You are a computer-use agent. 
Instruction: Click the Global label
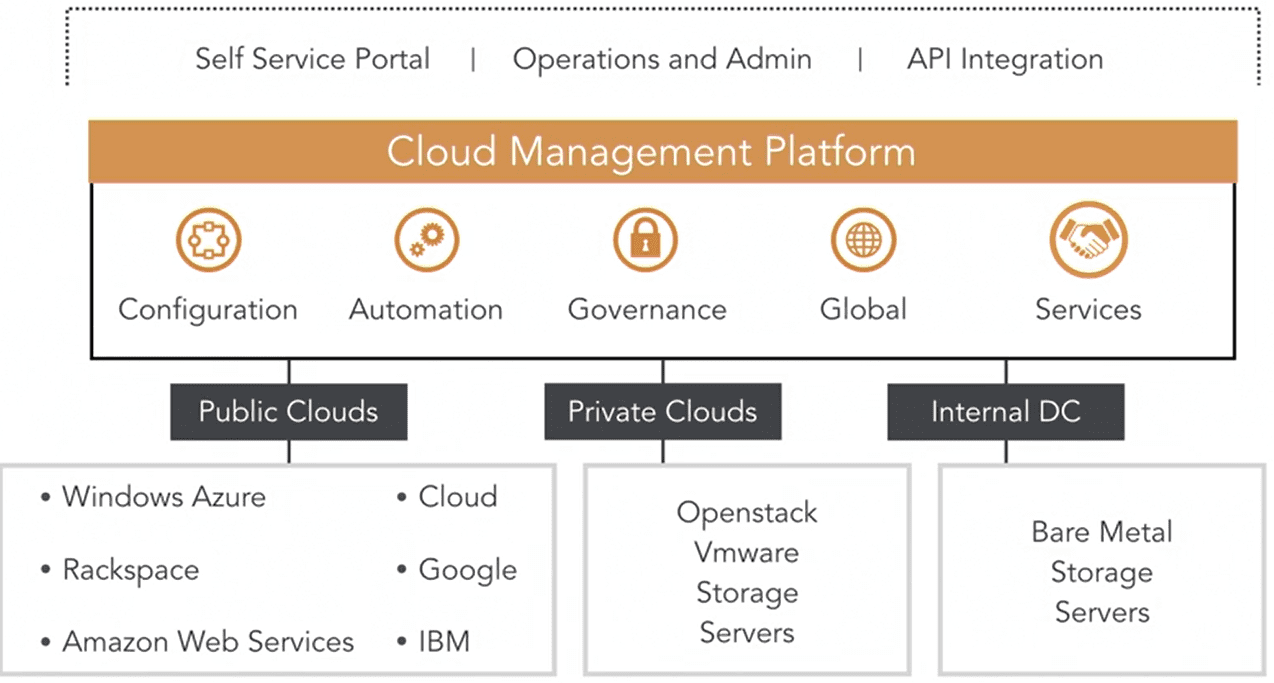tap(863, 310)
